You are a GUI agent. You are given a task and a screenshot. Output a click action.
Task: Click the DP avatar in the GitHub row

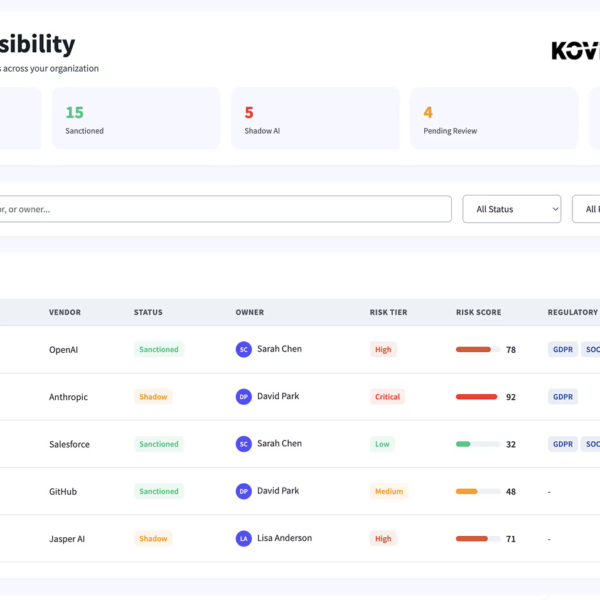click(243, 491)
